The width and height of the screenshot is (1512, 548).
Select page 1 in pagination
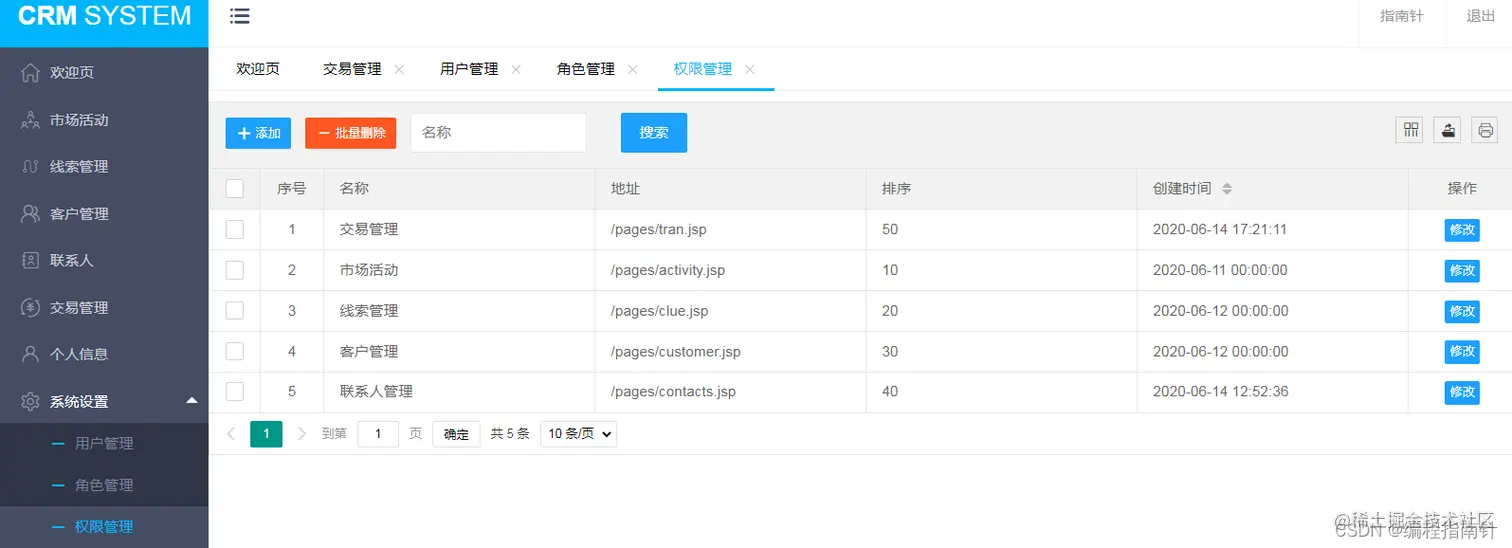[266, 434]
